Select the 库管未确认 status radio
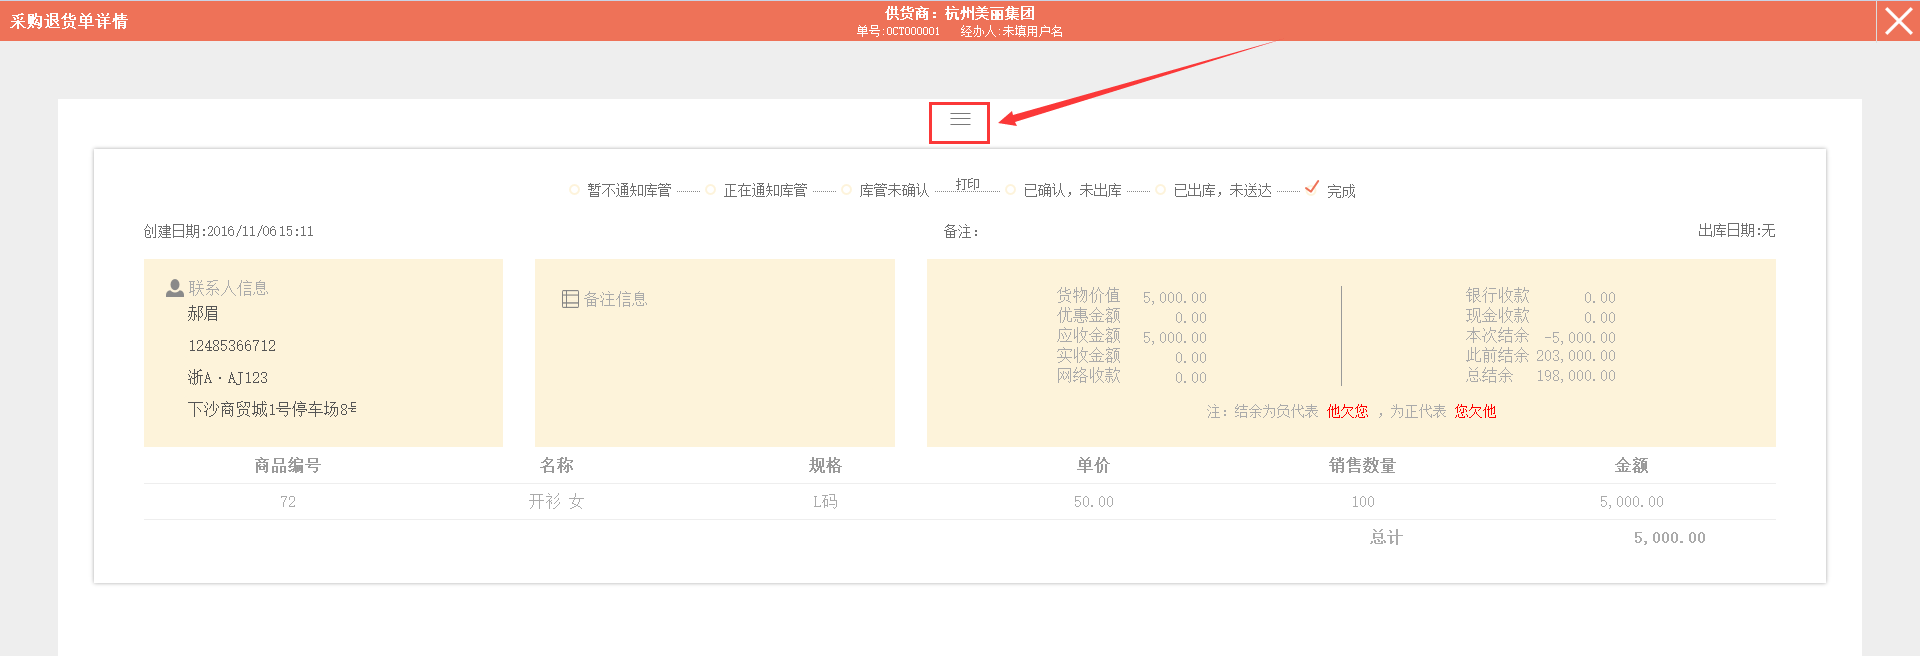The width and height of the screenshot is (1920, 656). point(846,190)
